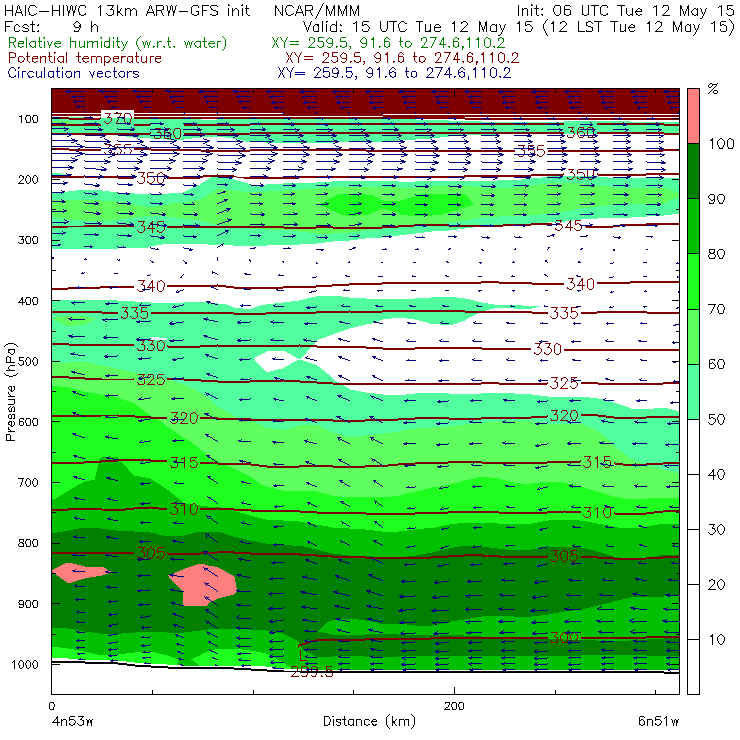740x740 pixels.
Task: Click the '0' distance axis tick label
Action: click(x=51, y=706)
